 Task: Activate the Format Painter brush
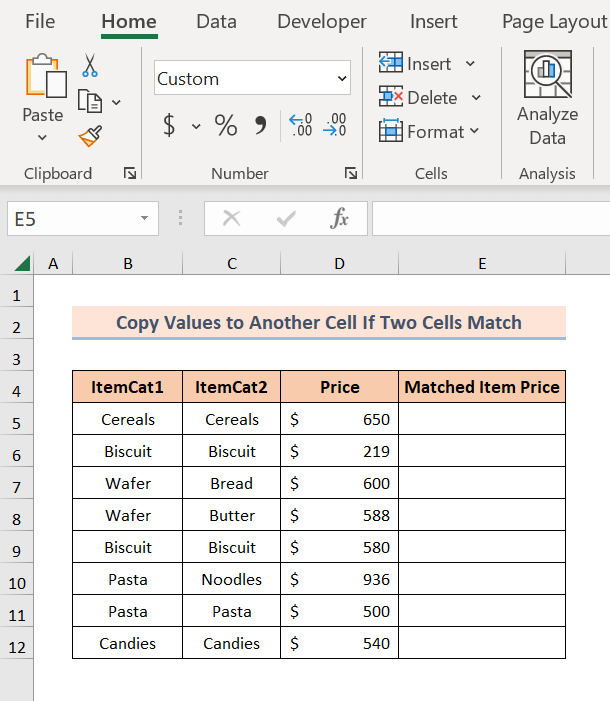click(90, 136)
